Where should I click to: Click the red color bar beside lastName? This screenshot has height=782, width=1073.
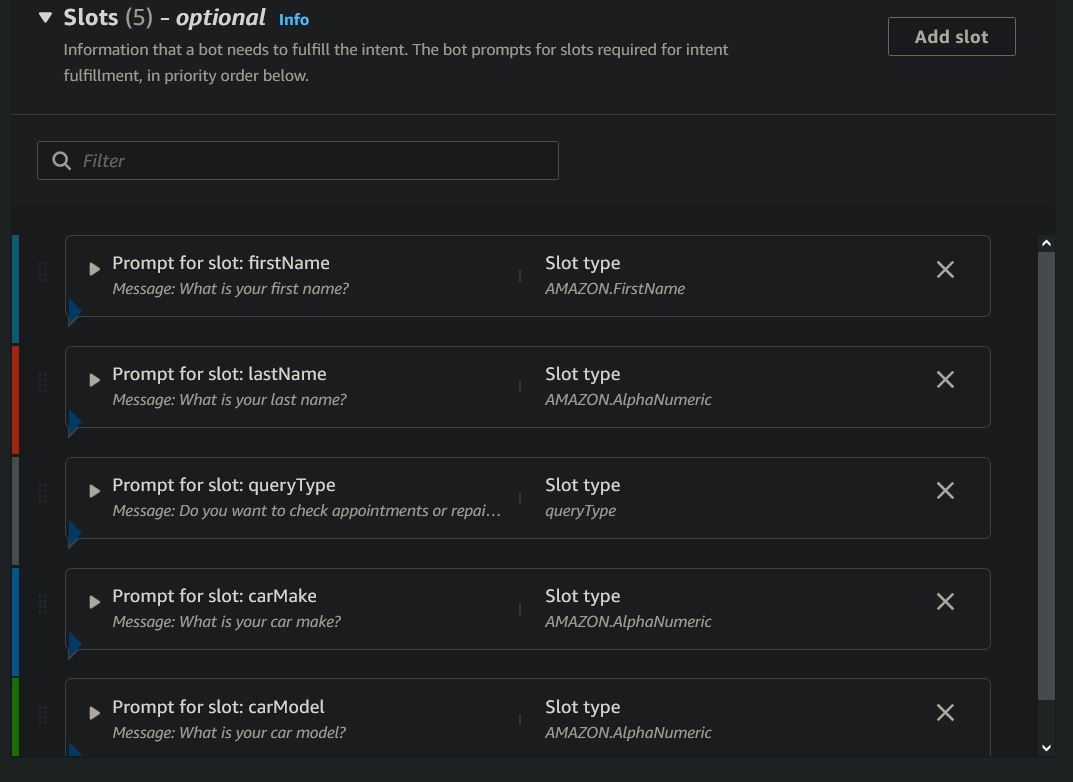[15, 399]
